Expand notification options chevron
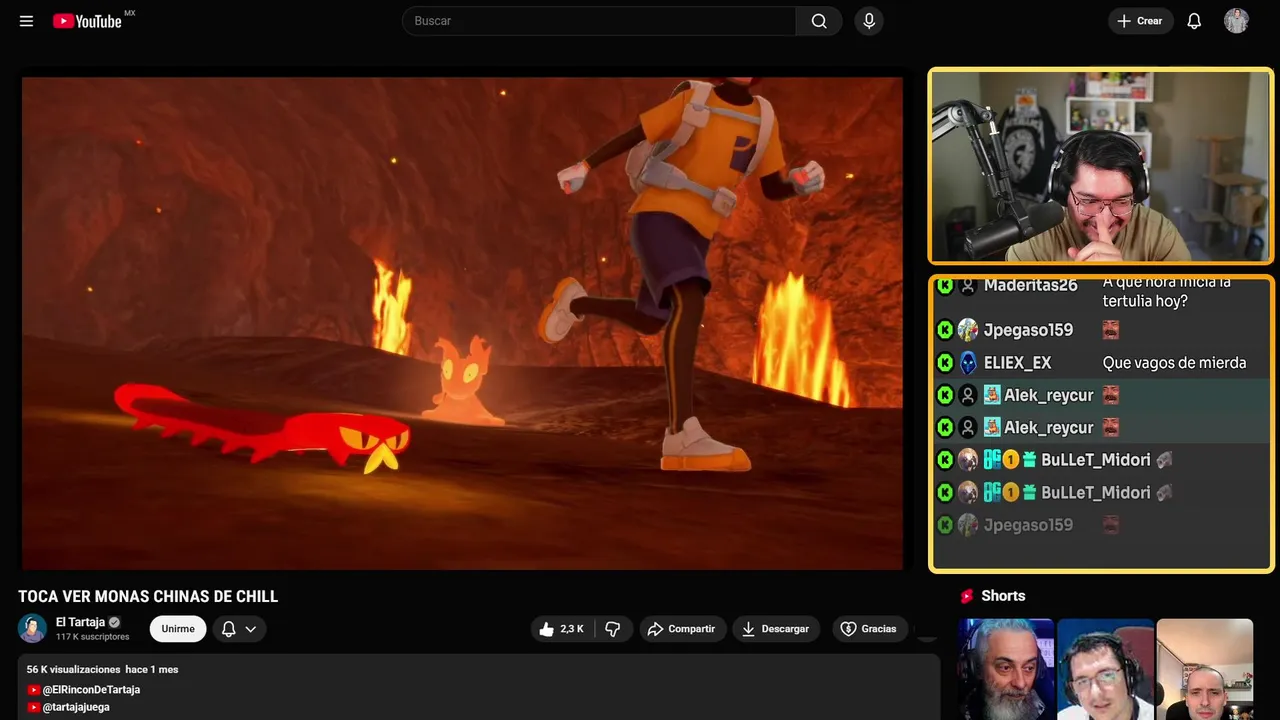Viewport: 1280px width, 720px height. point(251,629)
